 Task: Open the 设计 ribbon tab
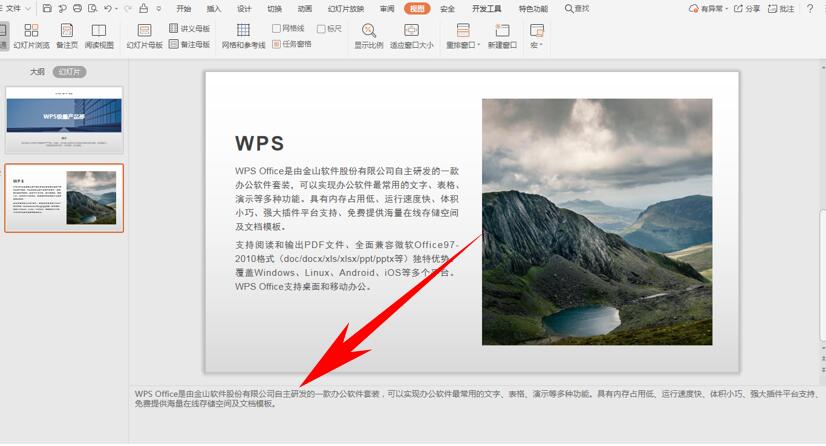pyautogui.click(x=244, y=8)
